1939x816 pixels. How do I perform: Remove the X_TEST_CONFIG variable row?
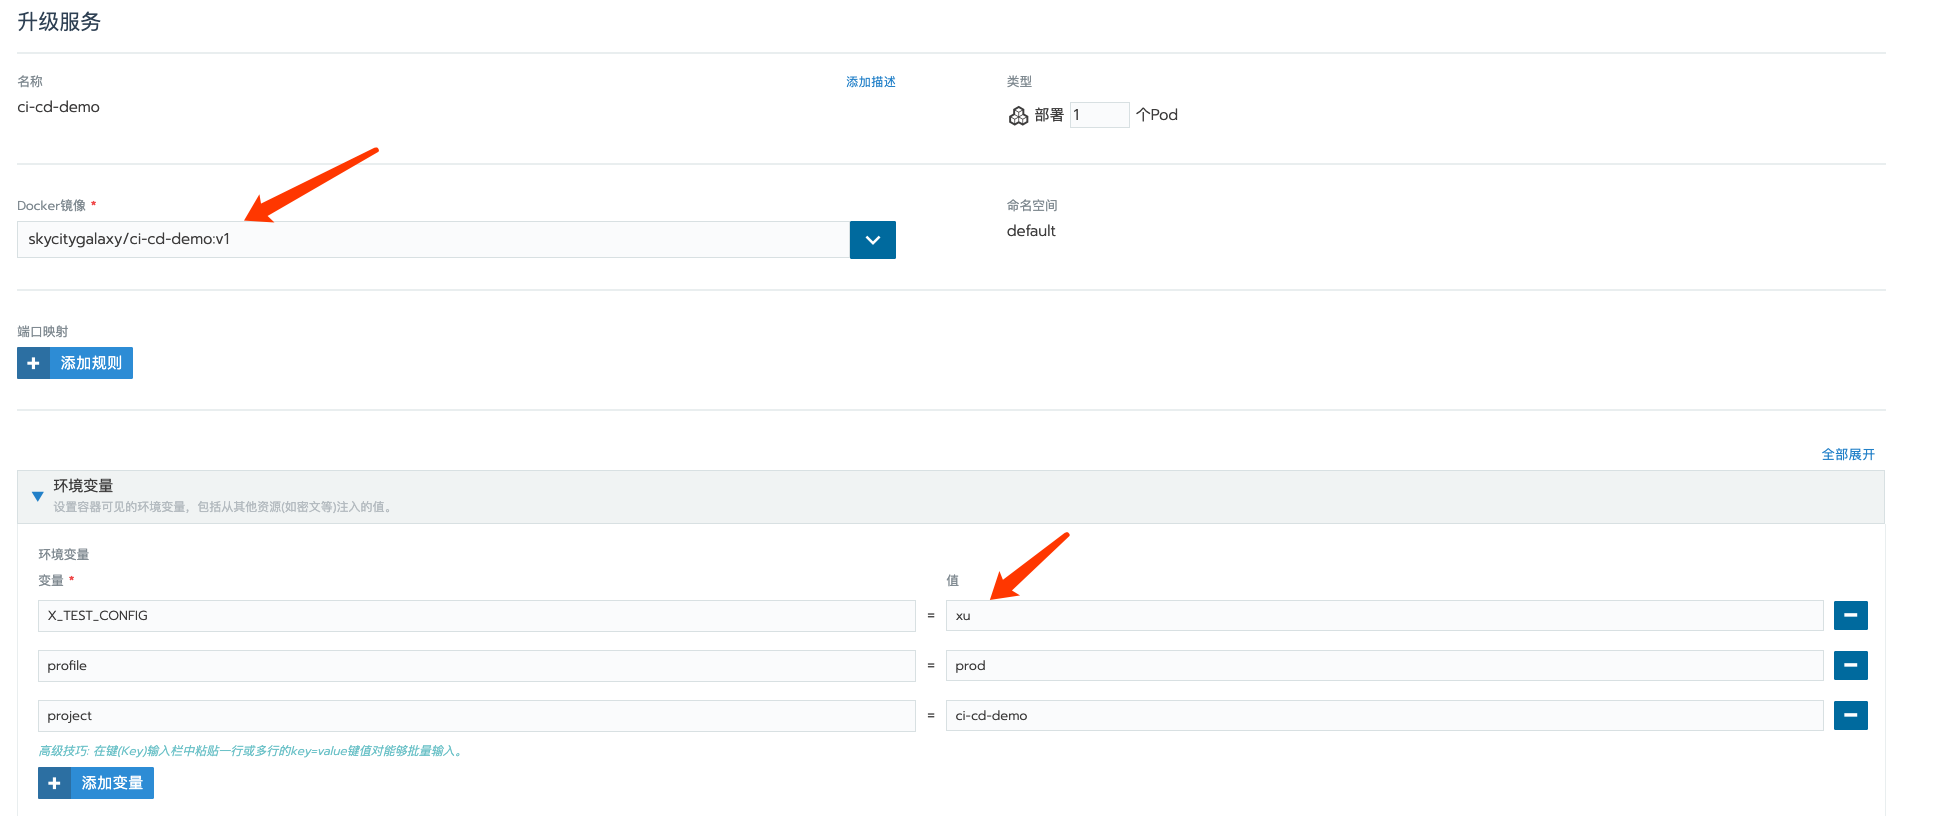1850,616
